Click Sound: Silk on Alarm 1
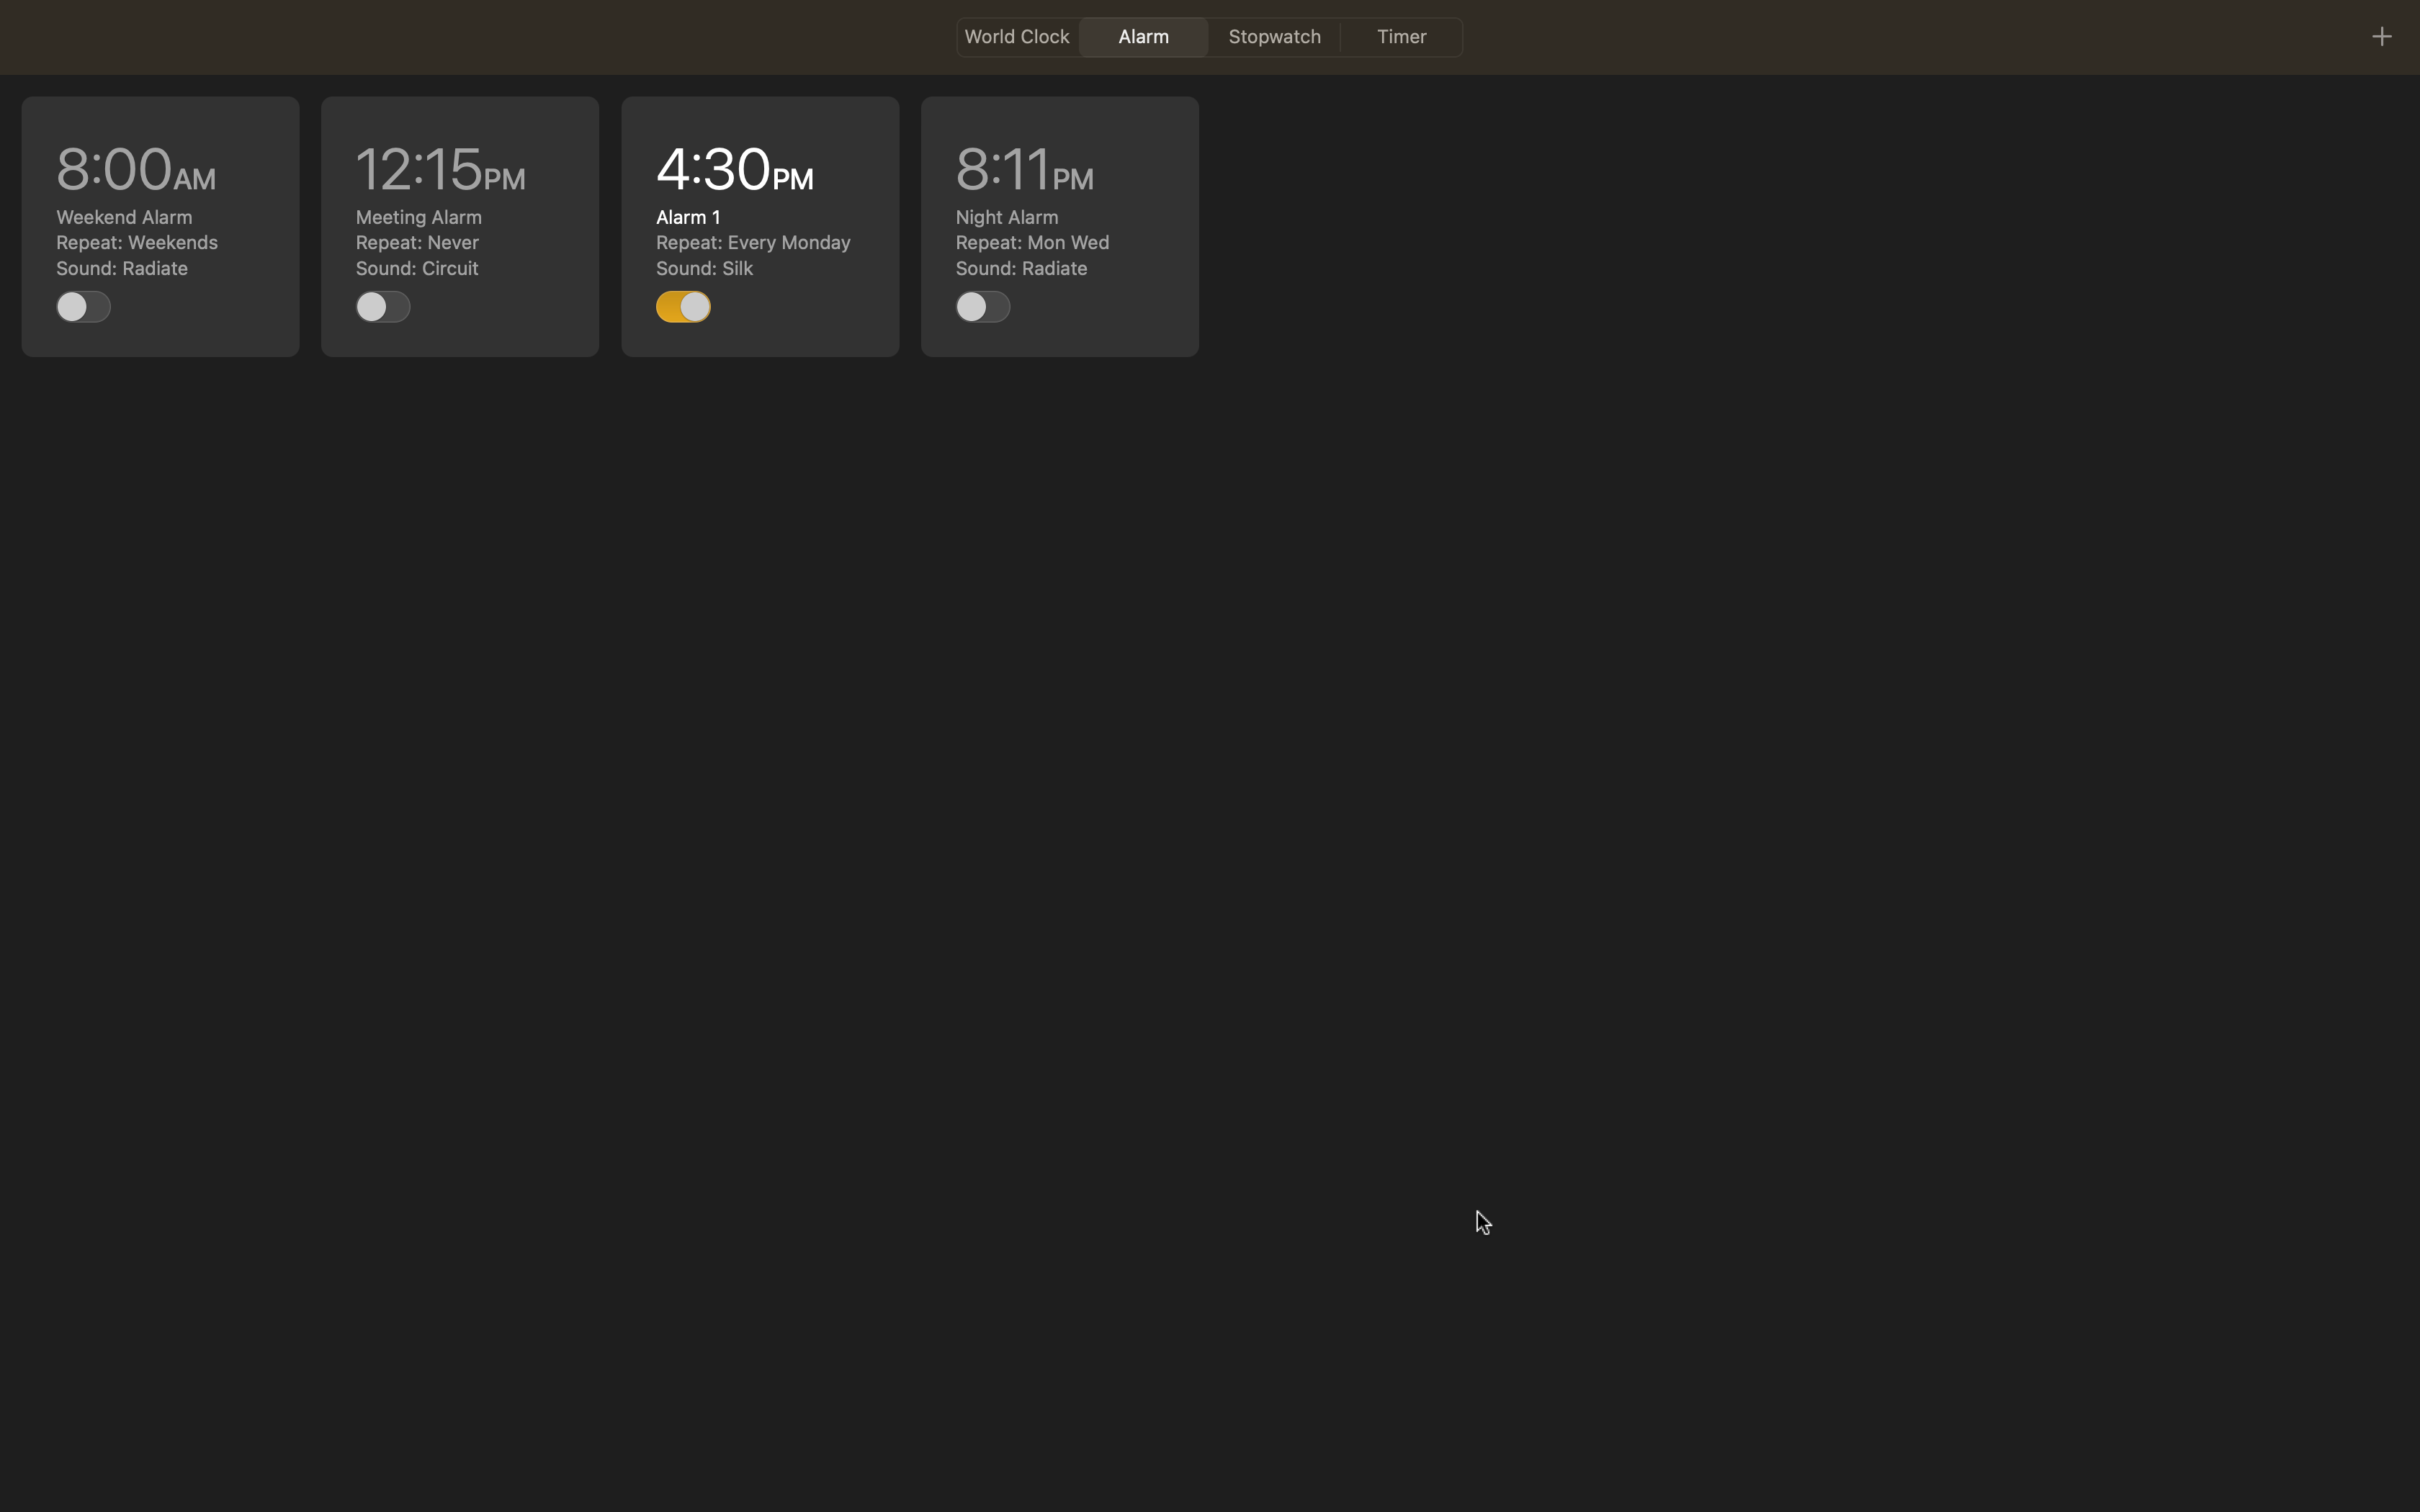2420x1512 pixels. pos(704,269)
